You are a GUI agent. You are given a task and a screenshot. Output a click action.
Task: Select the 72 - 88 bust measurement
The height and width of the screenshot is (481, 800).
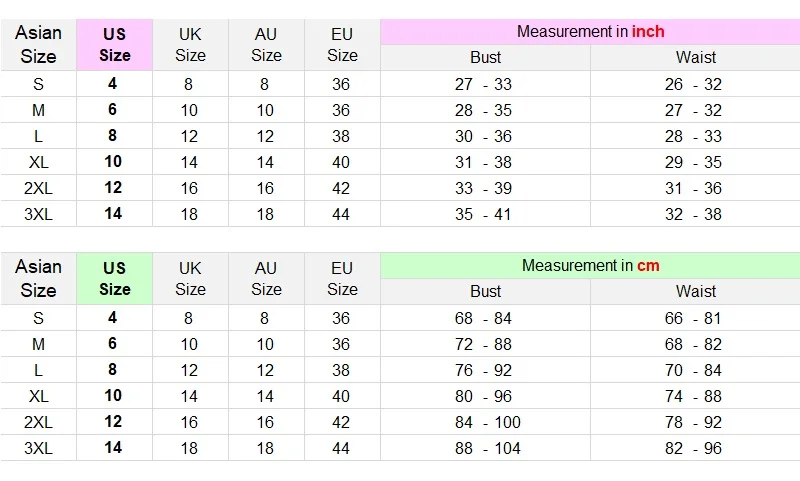pos(485,344)
